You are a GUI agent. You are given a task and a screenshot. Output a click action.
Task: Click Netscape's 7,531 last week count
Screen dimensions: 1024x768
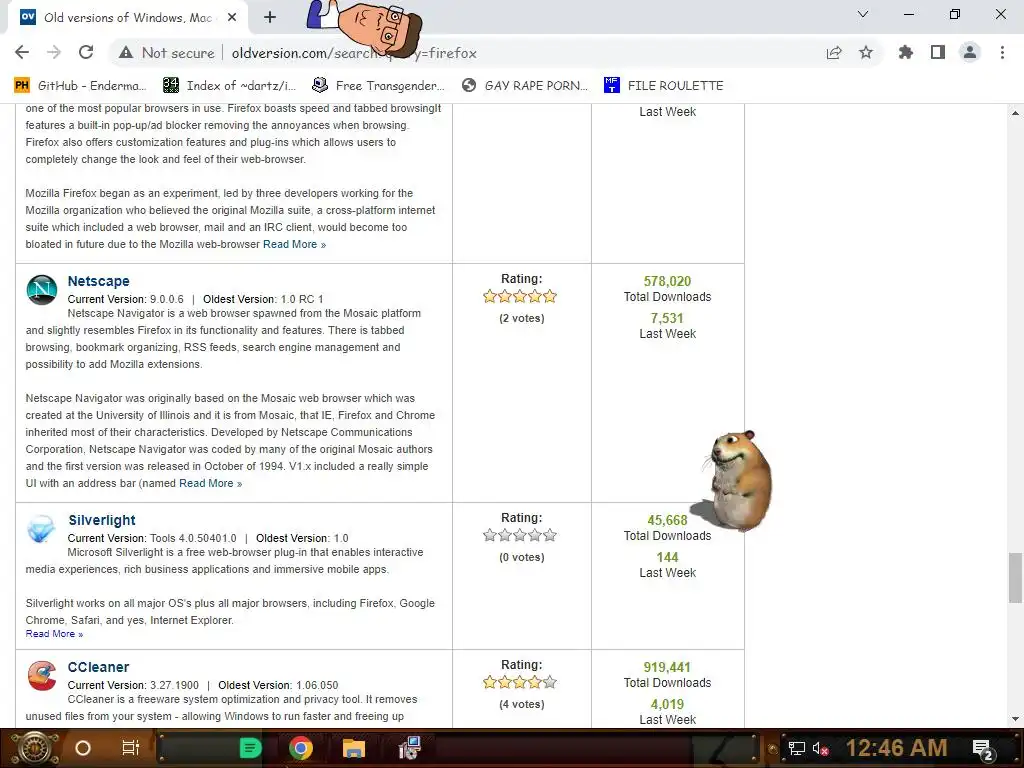(x=667, y=318)
